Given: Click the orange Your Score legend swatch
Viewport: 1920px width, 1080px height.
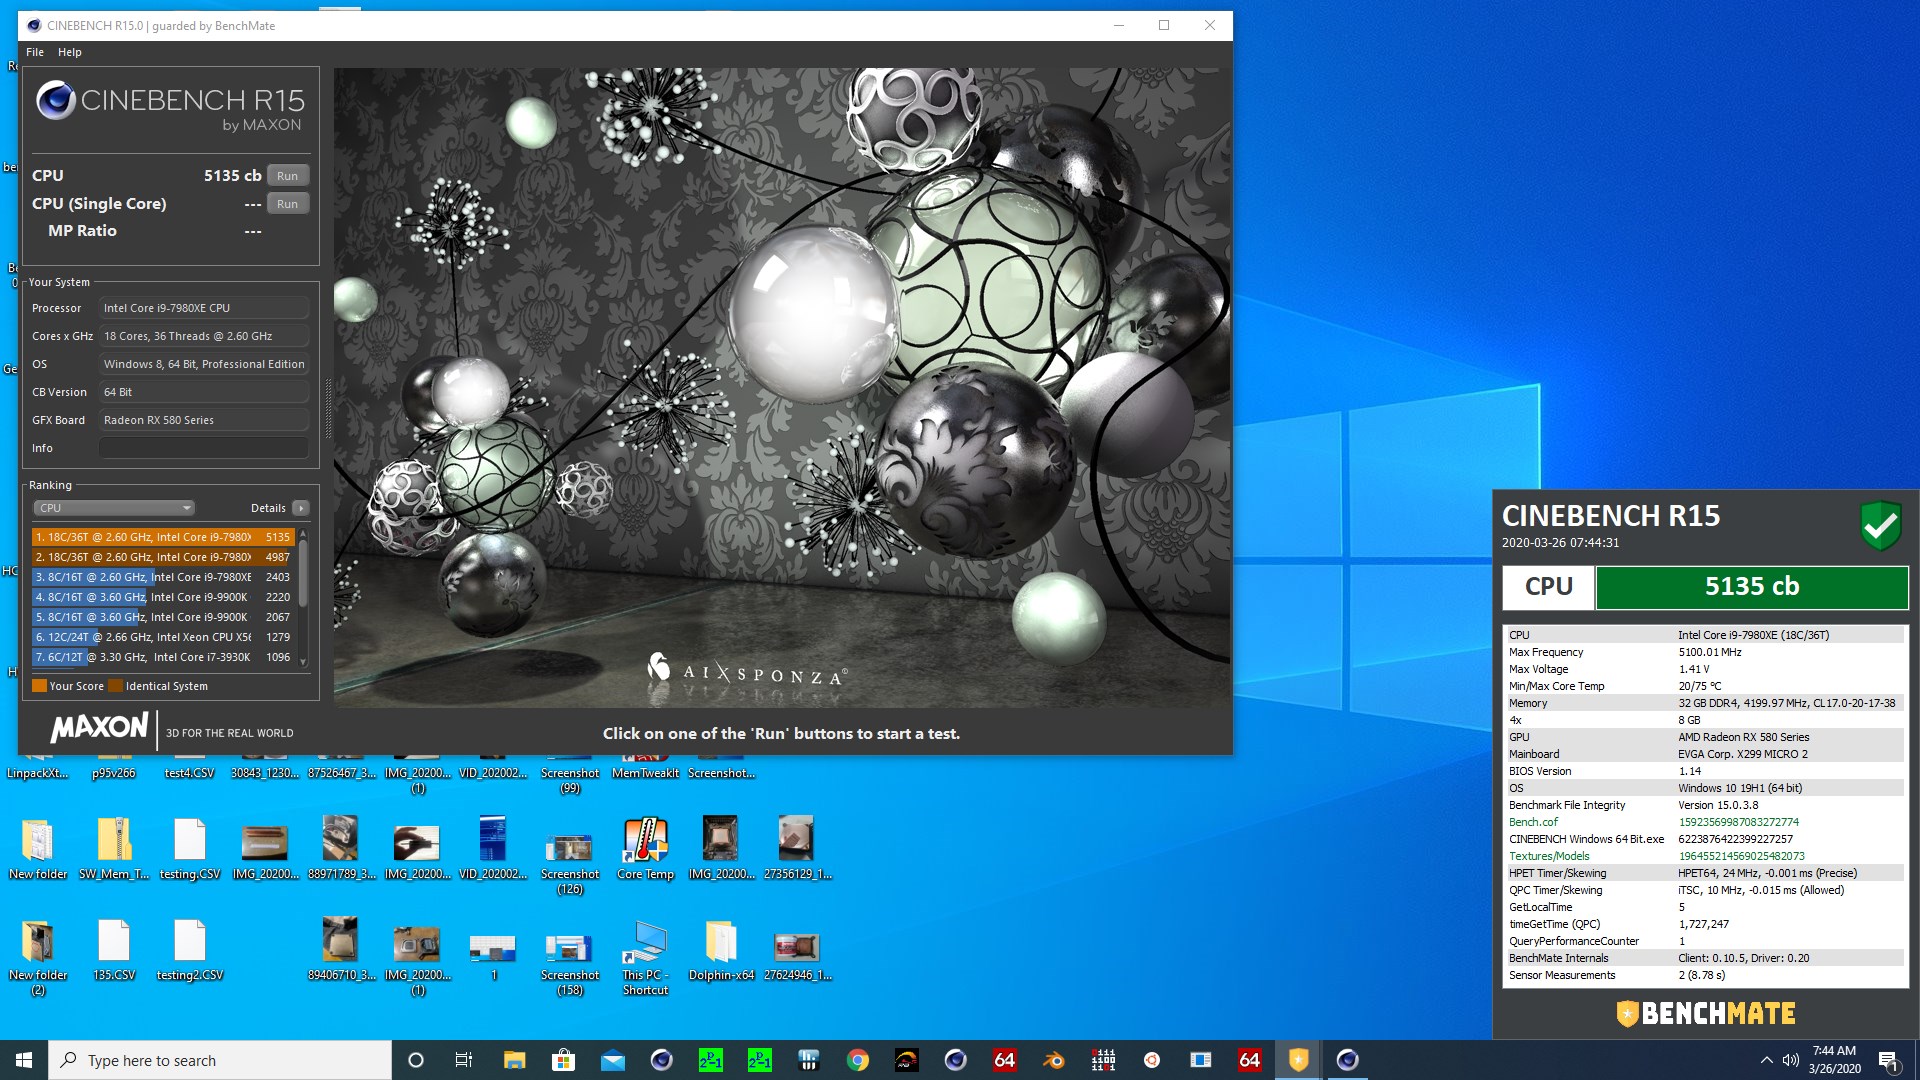Looking at the screenshot, I should tap(39, 686).
